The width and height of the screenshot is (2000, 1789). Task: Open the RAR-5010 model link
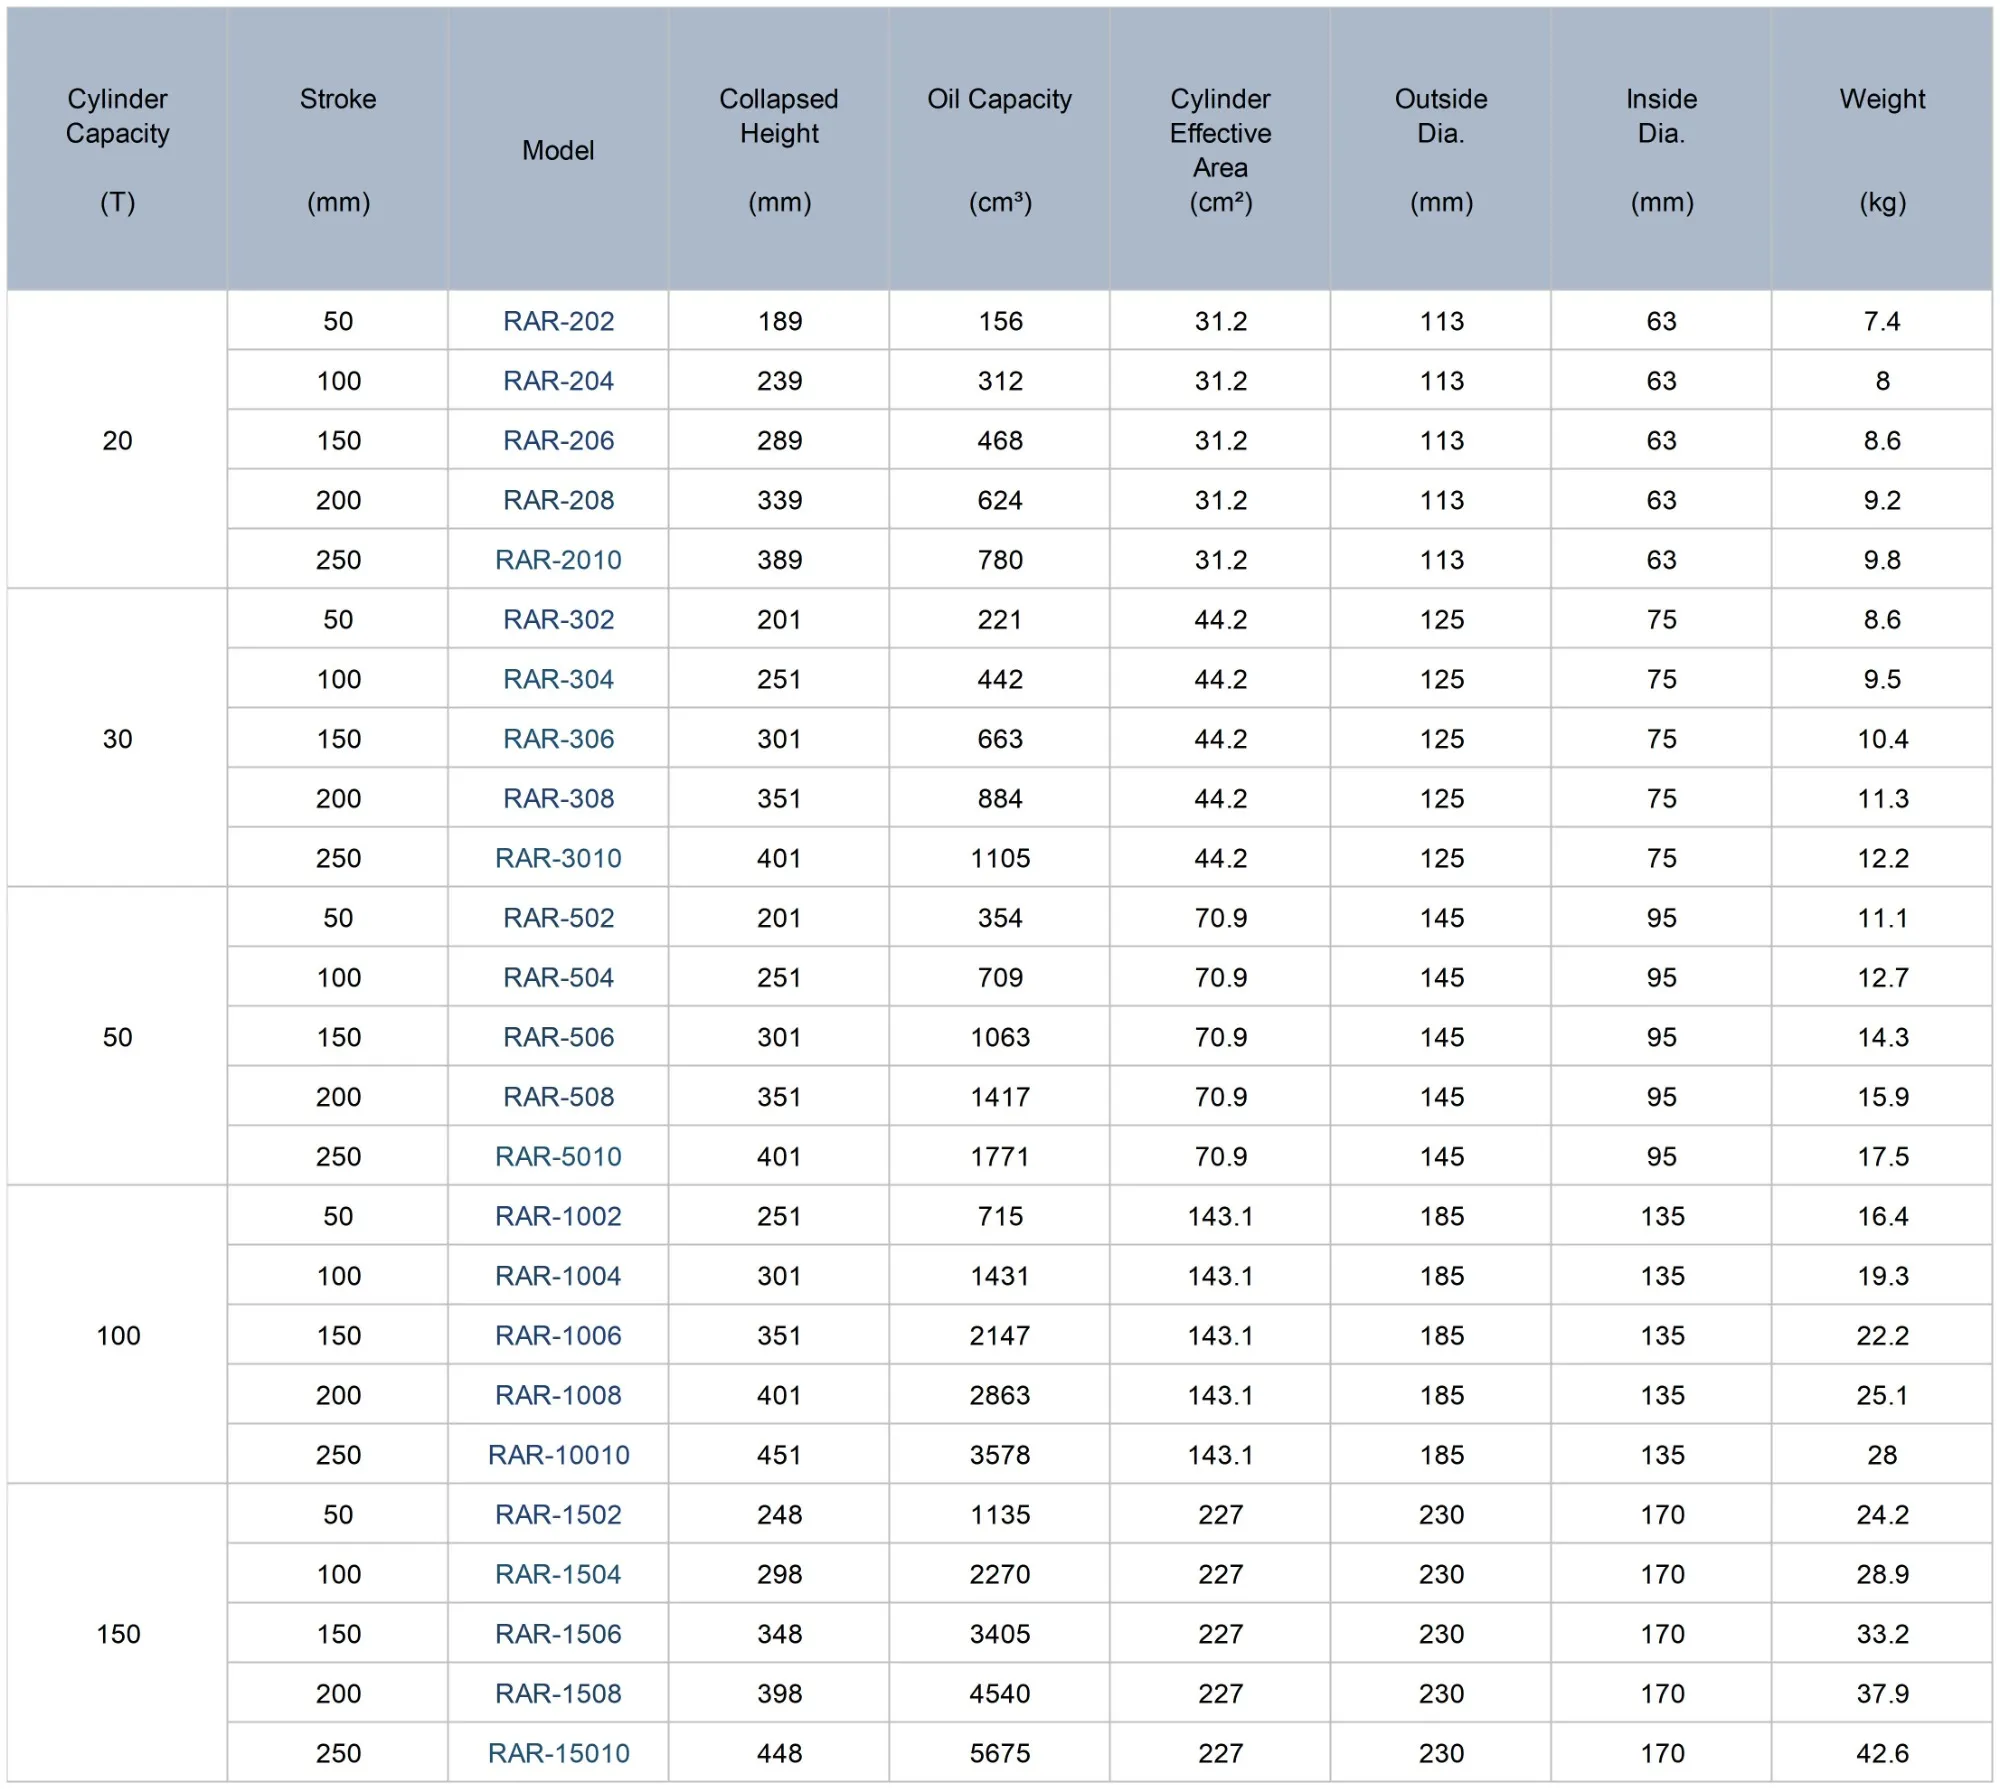558,1157
